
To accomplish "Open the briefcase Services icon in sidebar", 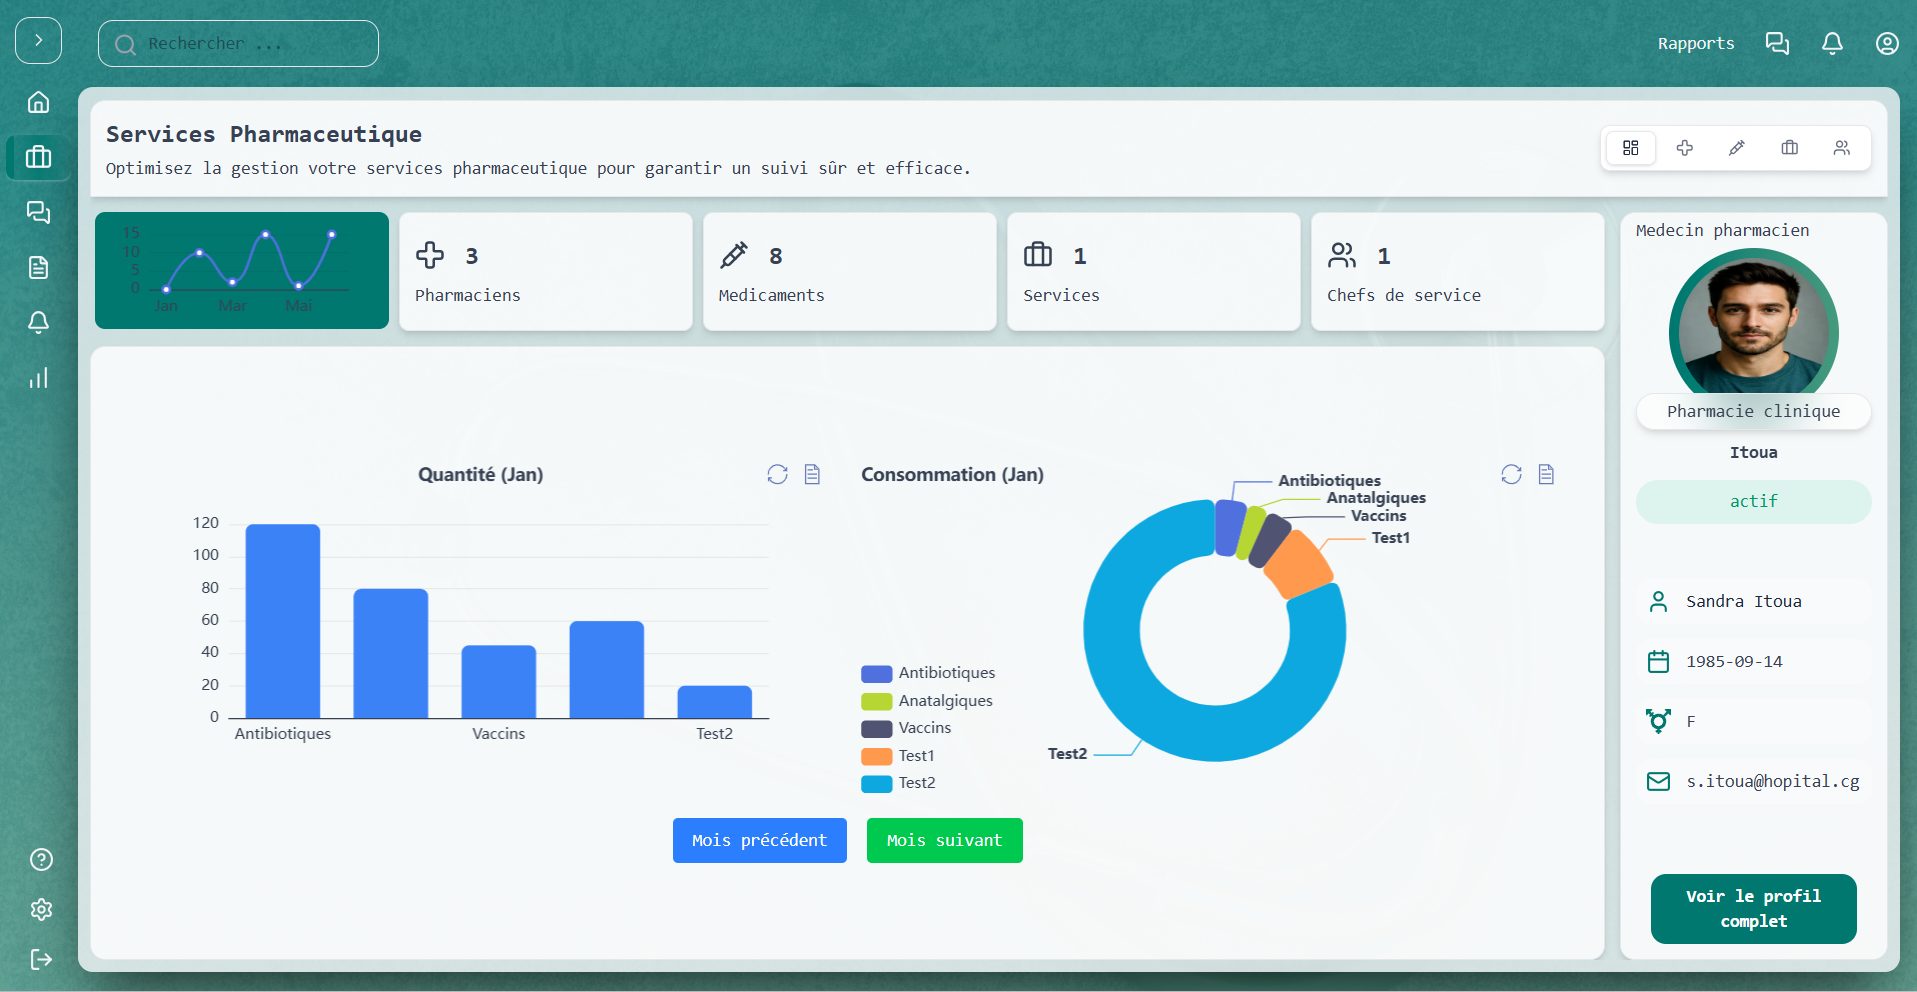I will [39, 157].
